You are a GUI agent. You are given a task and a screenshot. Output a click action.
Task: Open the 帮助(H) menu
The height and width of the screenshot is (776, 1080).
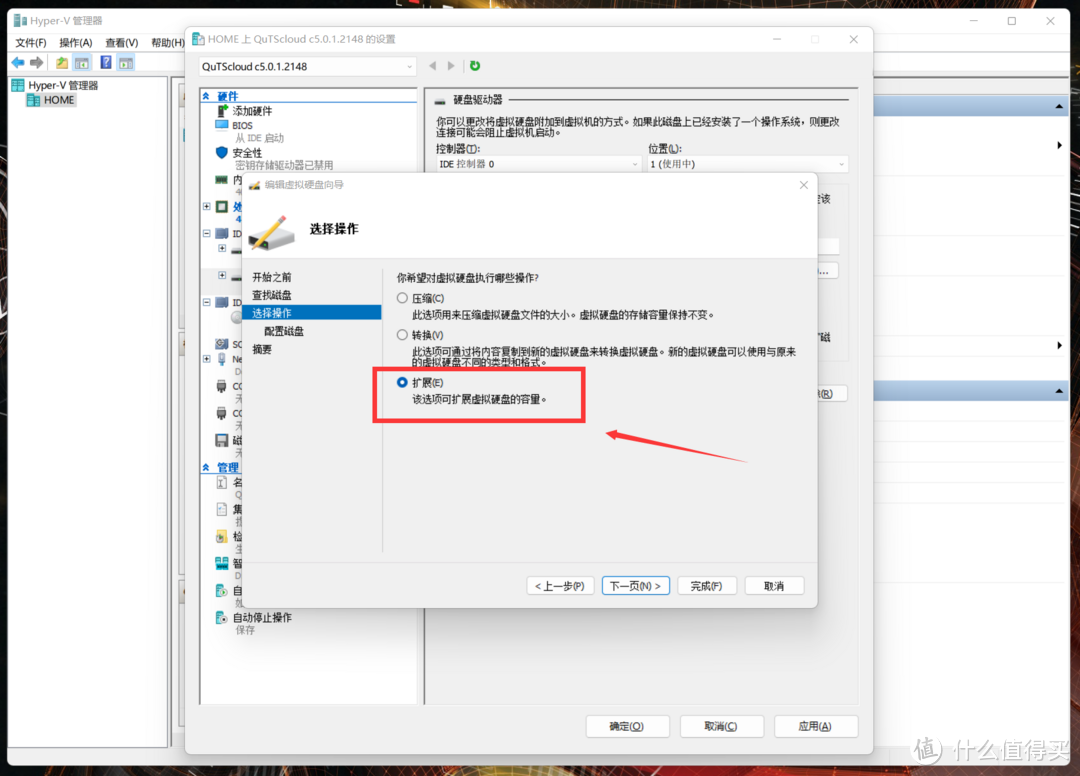168,43
